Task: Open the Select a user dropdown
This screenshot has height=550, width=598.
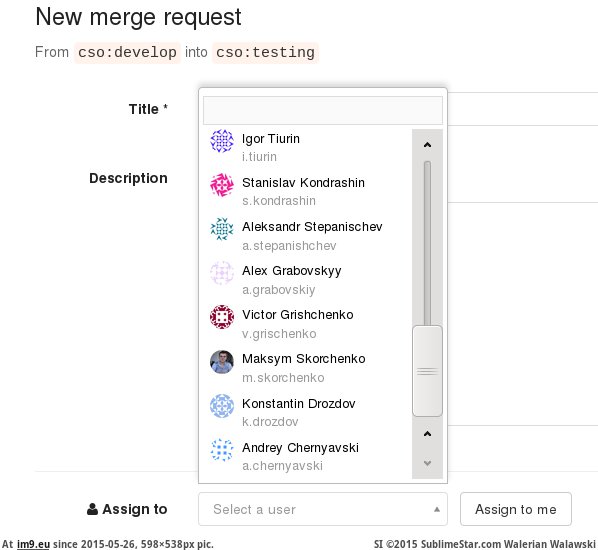Action: 323,509
